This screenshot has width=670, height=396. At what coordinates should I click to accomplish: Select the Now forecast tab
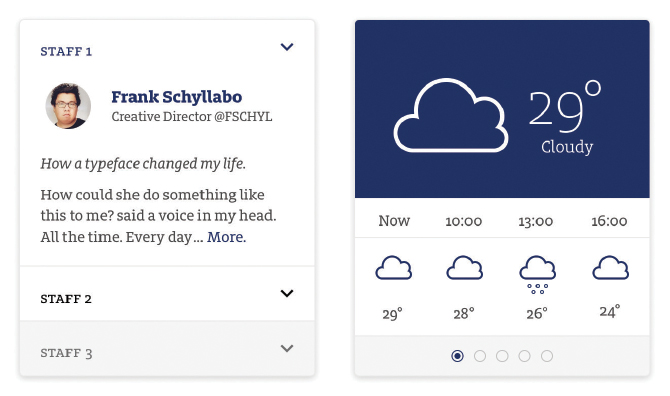click(394, 221)
